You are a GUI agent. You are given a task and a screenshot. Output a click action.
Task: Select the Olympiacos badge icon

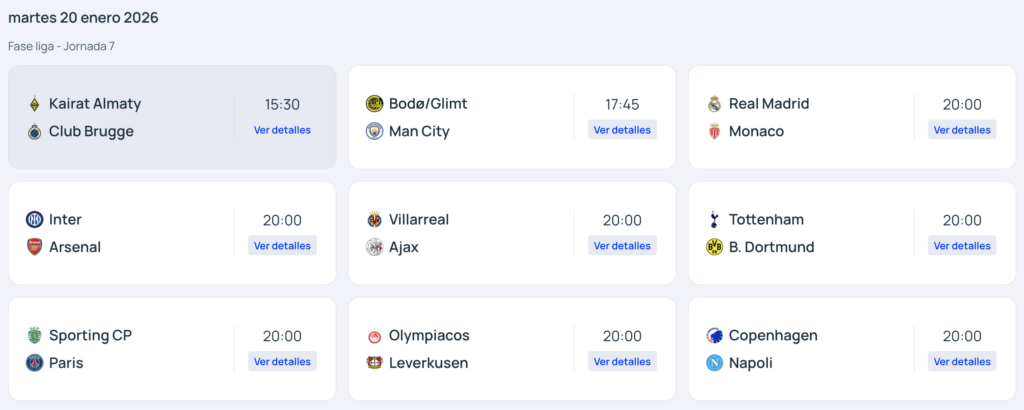(375, 336)
